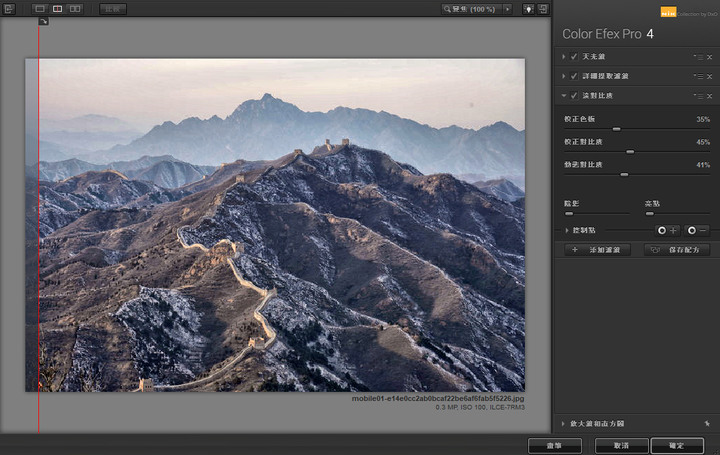
Task: Uncheck the 天光鏡 filter checkbox
Action: tap(574, 56)
